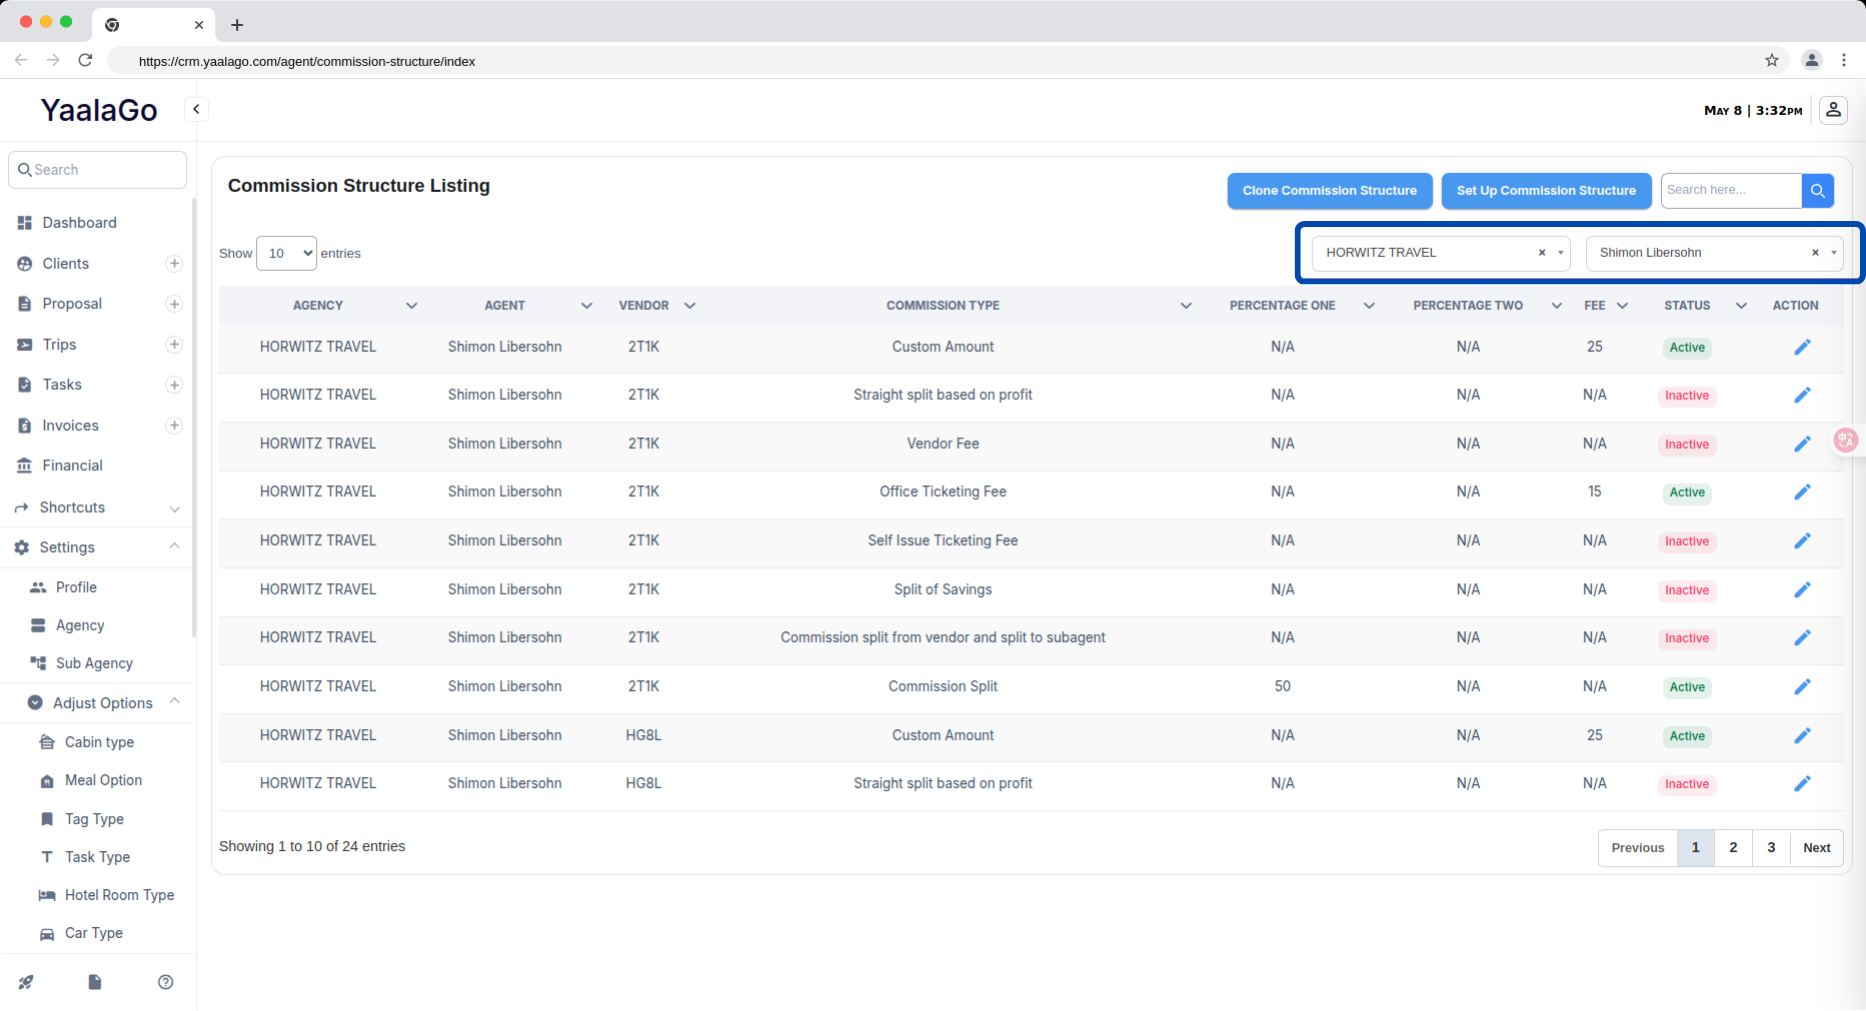
Task: Go to the Next page of results
Action: point(1816,848)
